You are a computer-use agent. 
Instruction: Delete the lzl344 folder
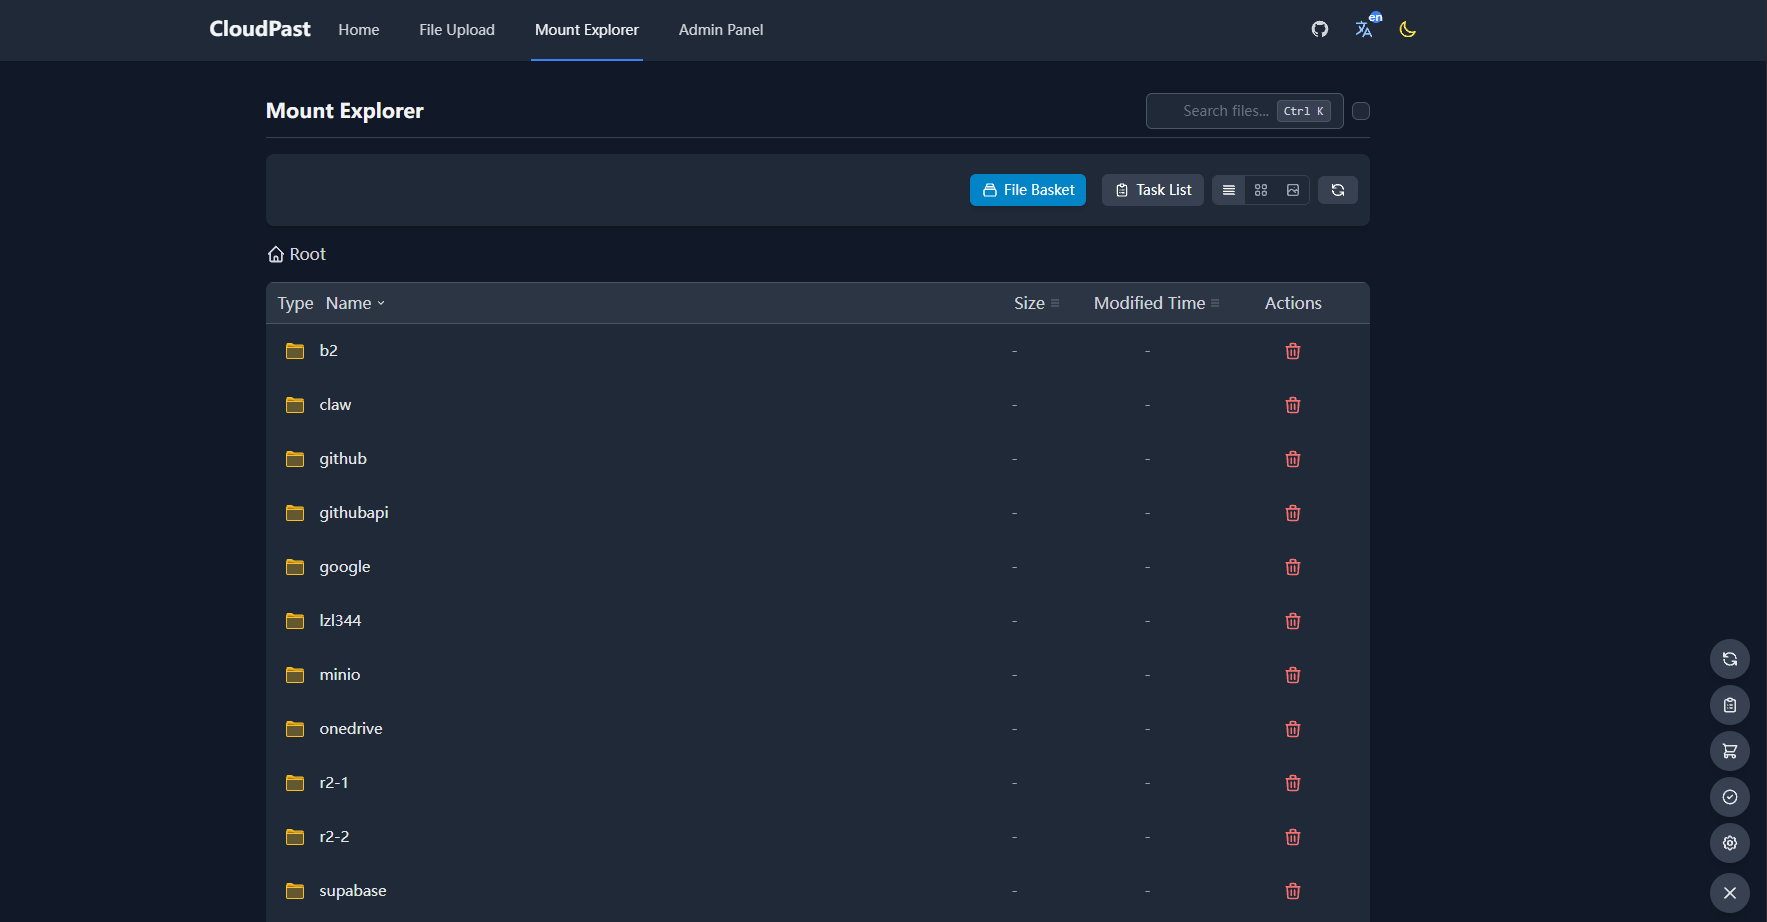[1293, 621]
